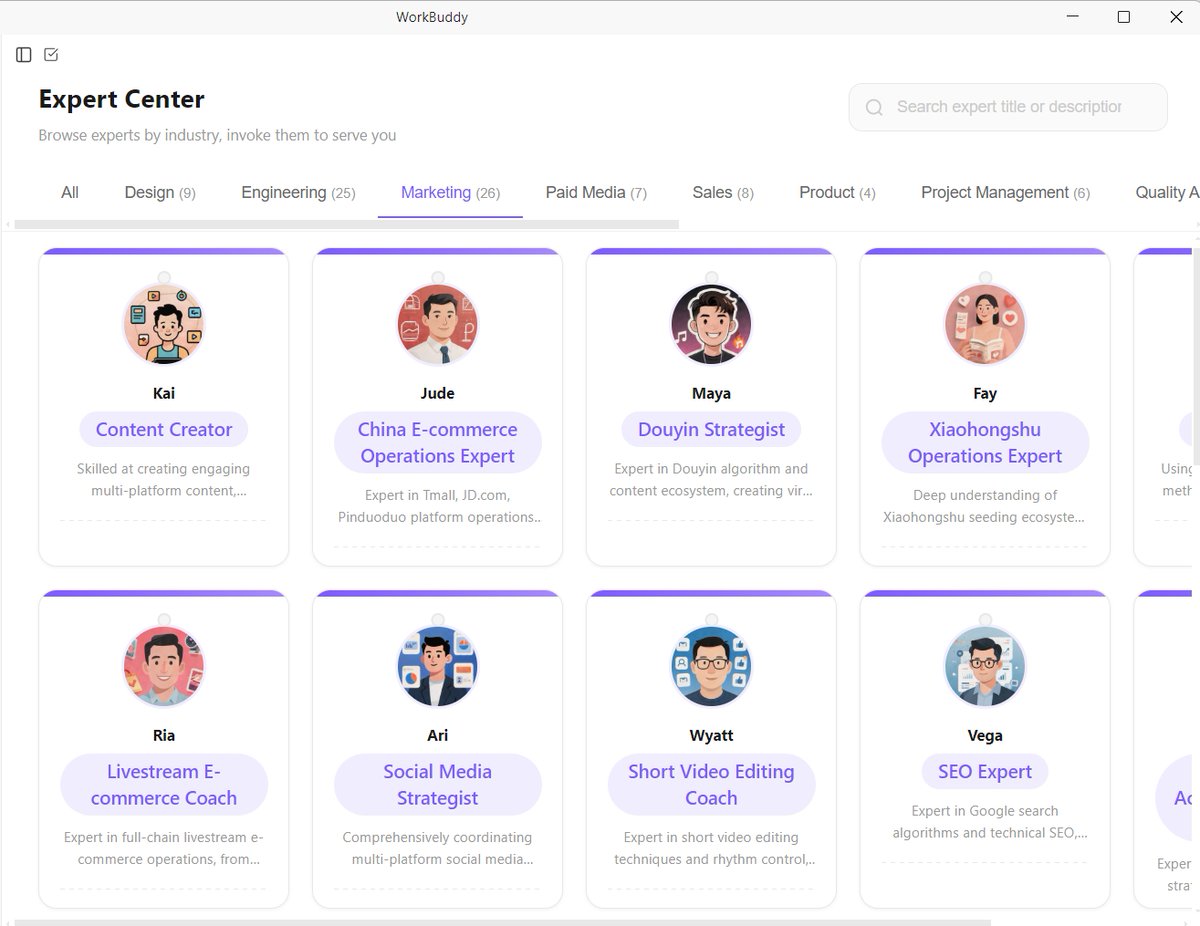
Task: Switch to the Engineering tab
Action: tap(298, 192)
